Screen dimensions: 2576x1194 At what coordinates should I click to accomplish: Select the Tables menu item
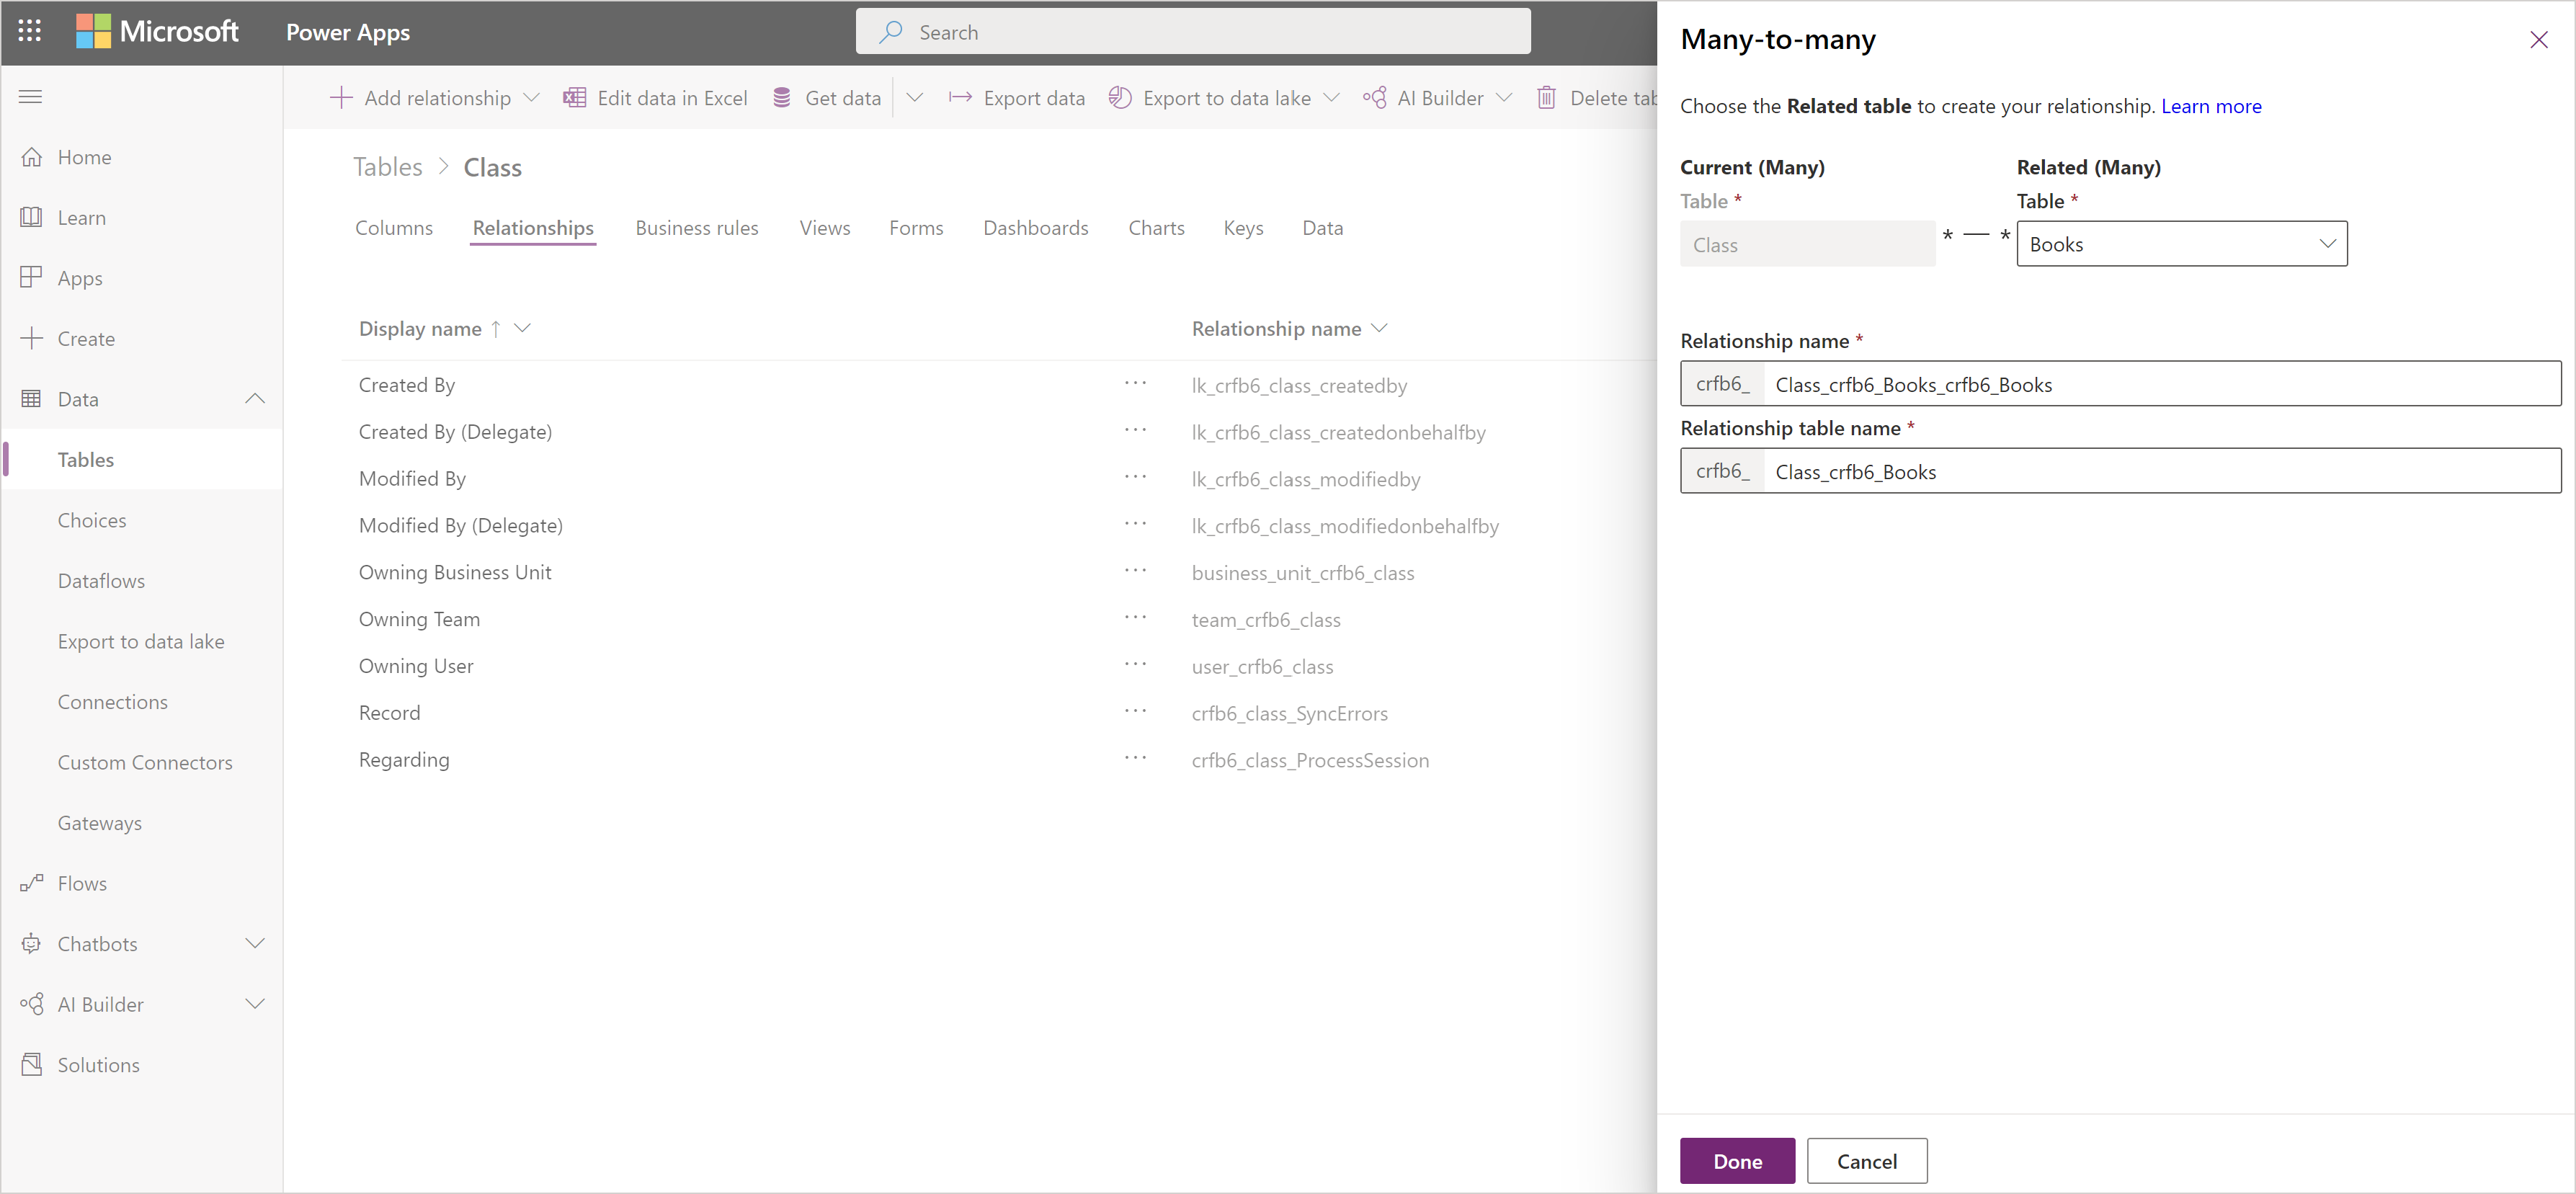[86, 458]
